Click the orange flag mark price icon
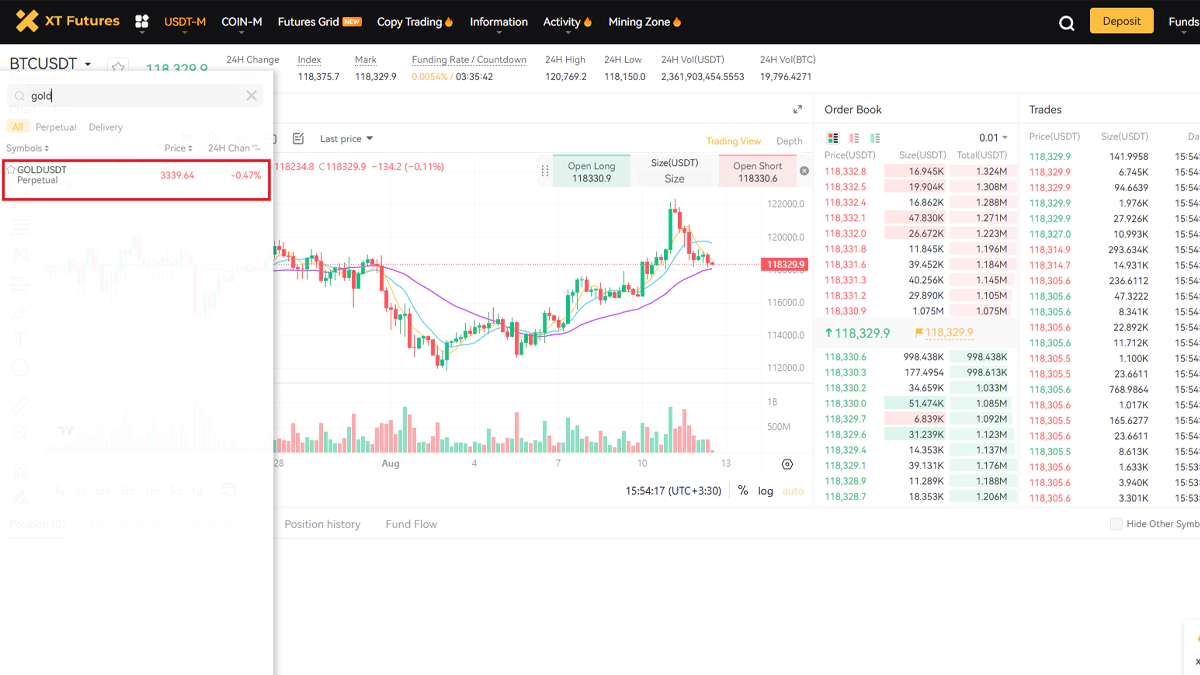 pyautogui.click(x=919, y=333)
